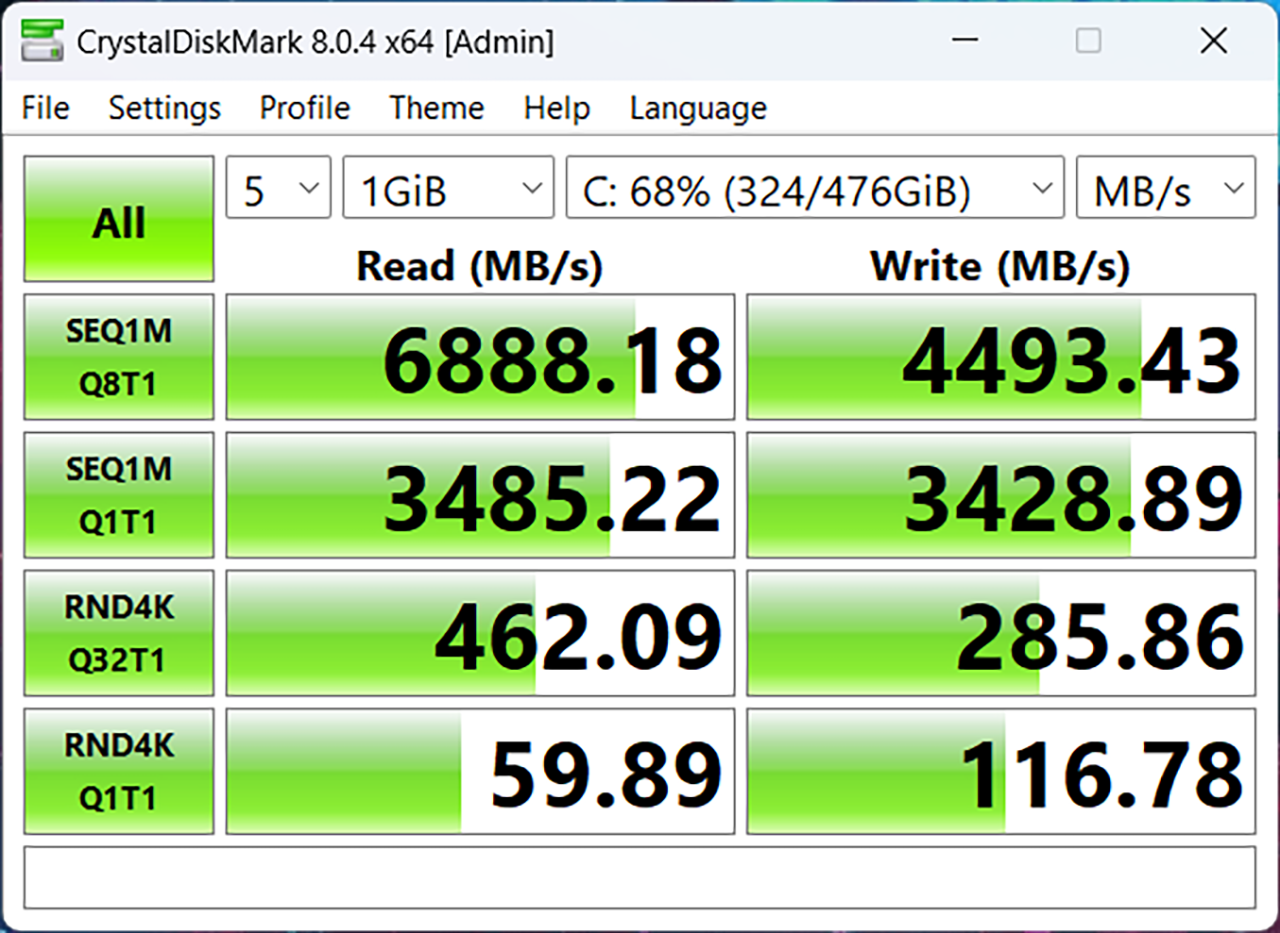This screenshot has height=933, width=1280.
Task: Run the RND4K Q32T1 test
Action: (119, 633)
